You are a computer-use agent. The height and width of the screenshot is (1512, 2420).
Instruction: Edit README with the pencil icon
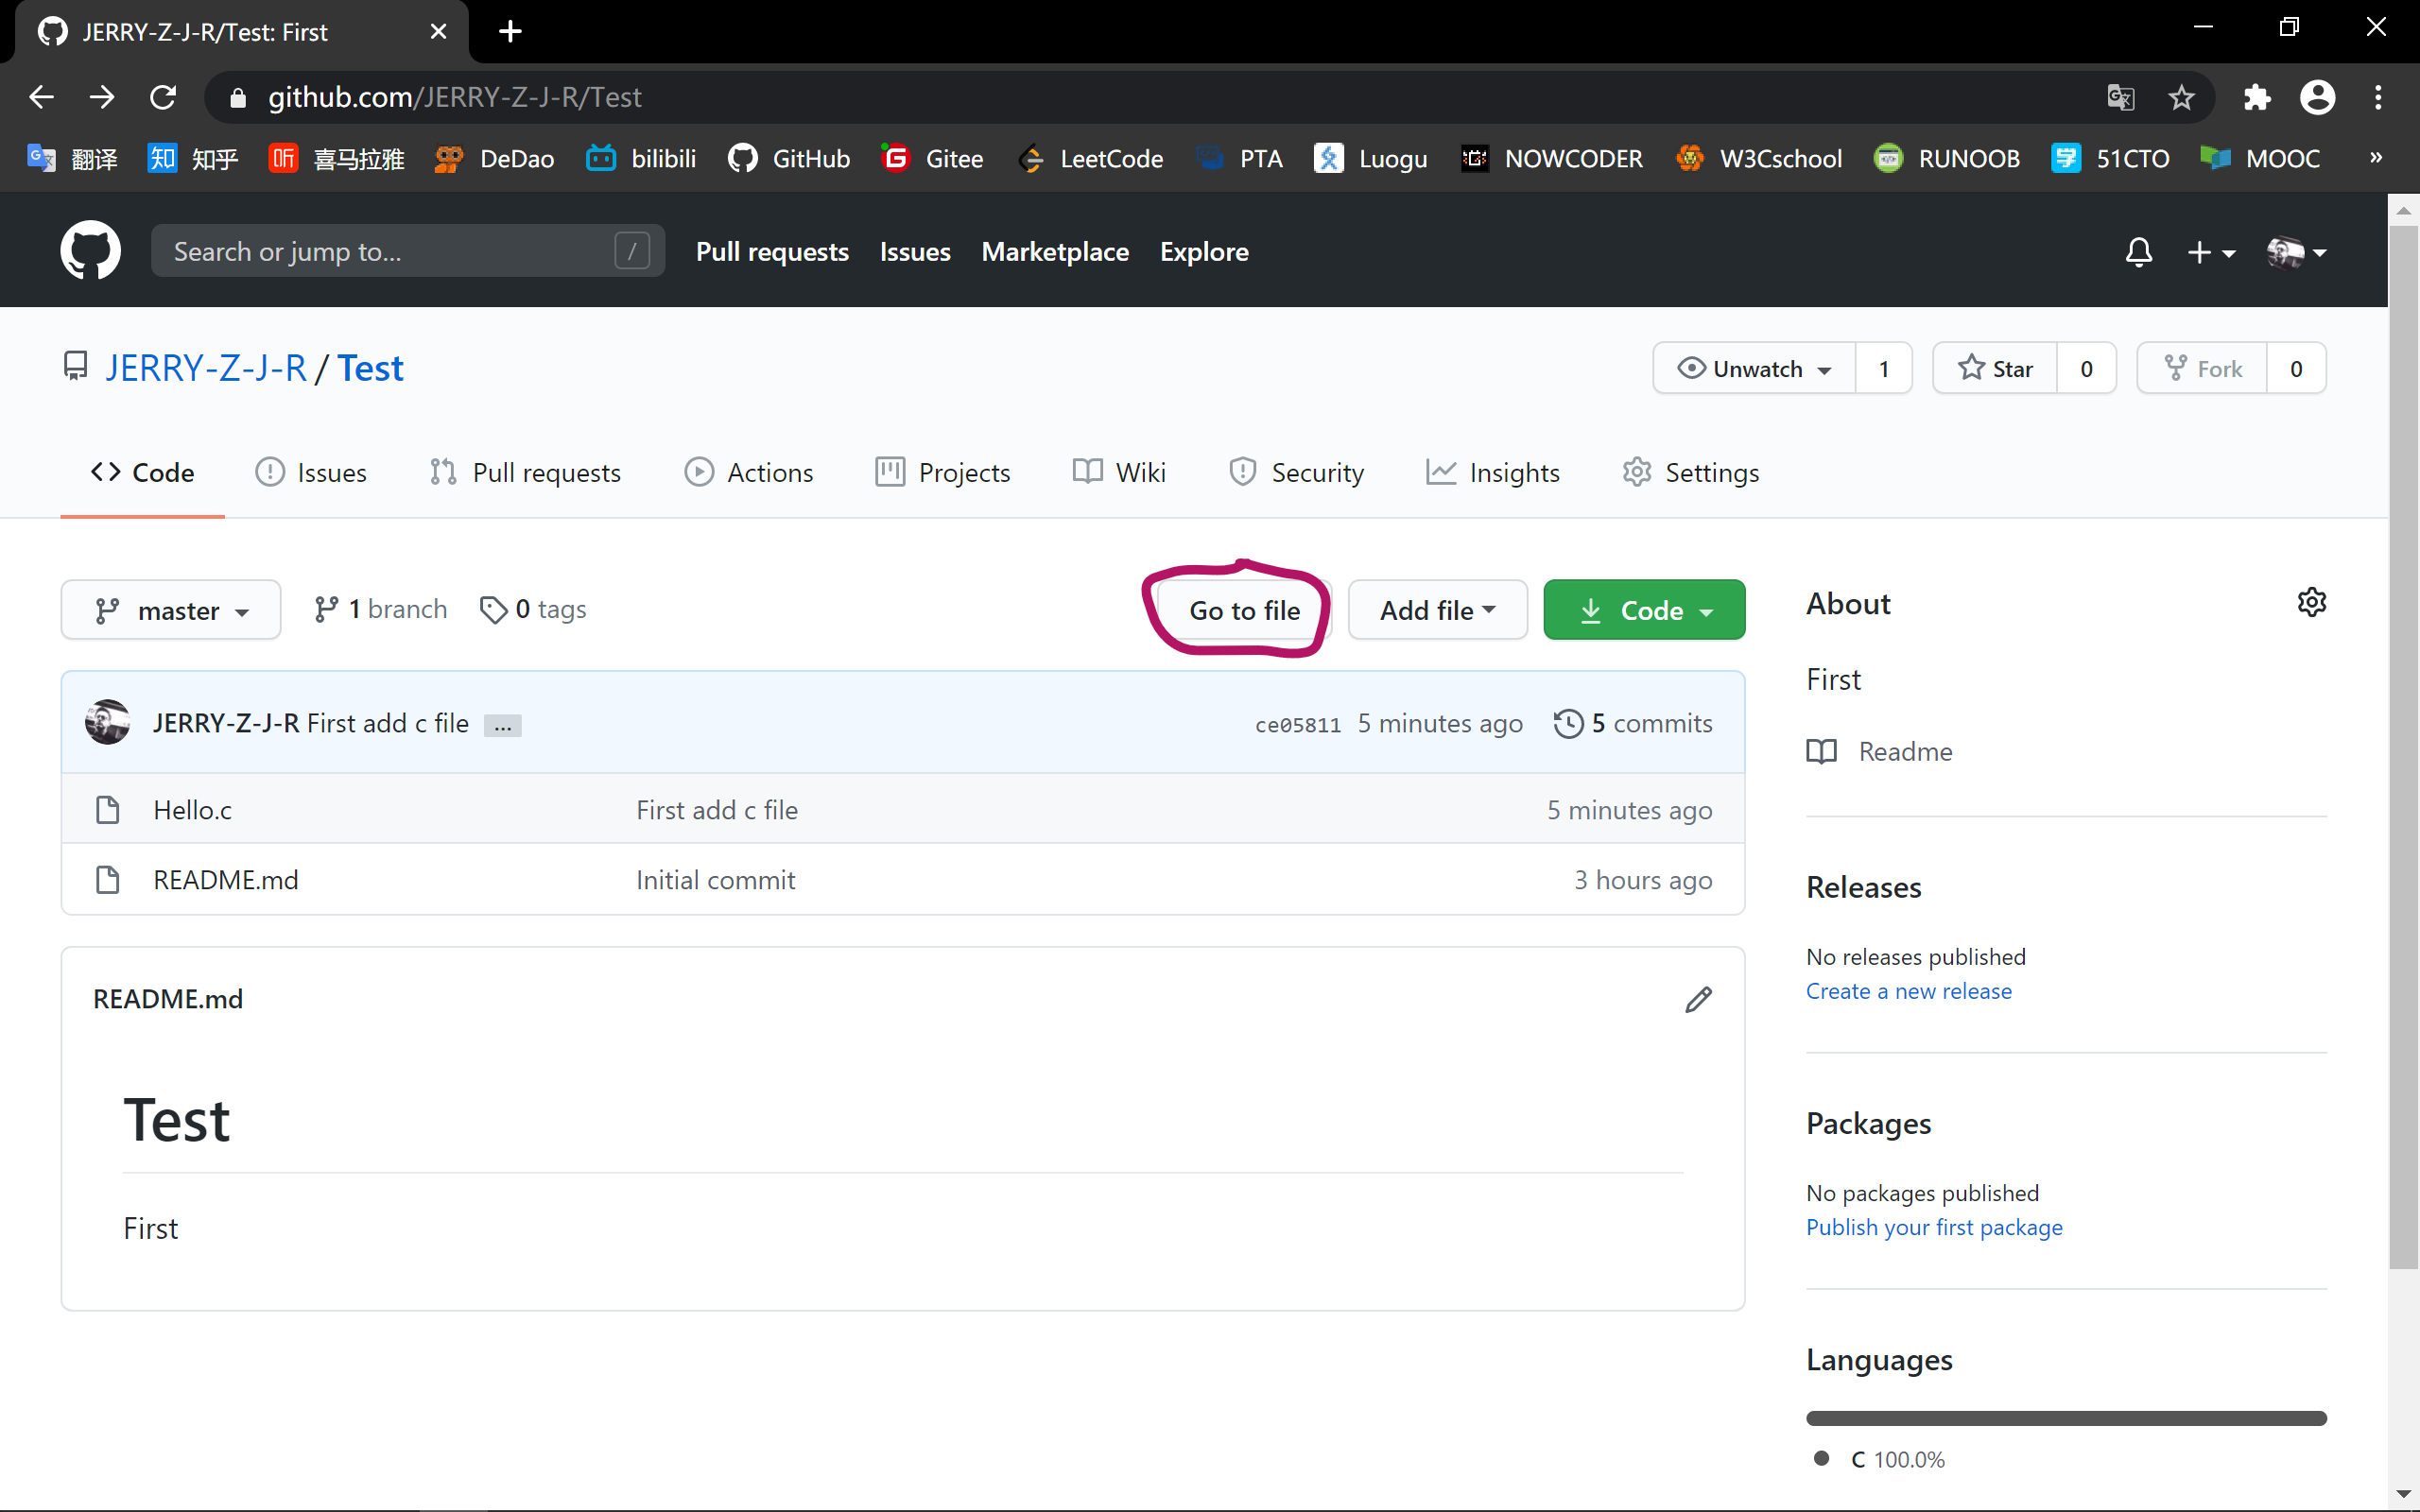1698,999
